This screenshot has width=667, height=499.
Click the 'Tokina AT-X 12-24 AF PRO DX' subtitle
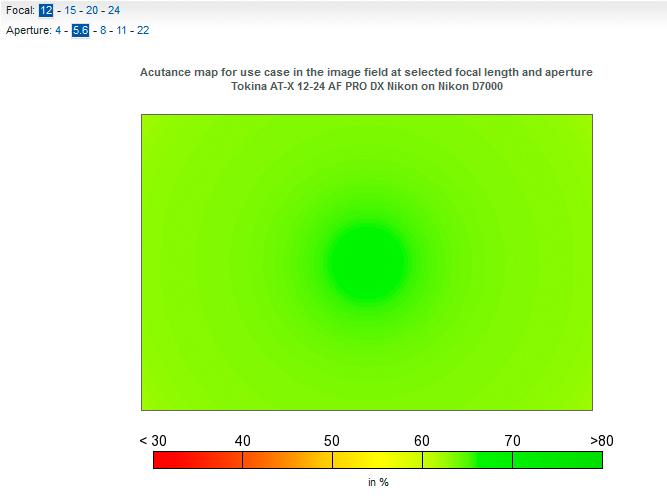pos(367,86)
